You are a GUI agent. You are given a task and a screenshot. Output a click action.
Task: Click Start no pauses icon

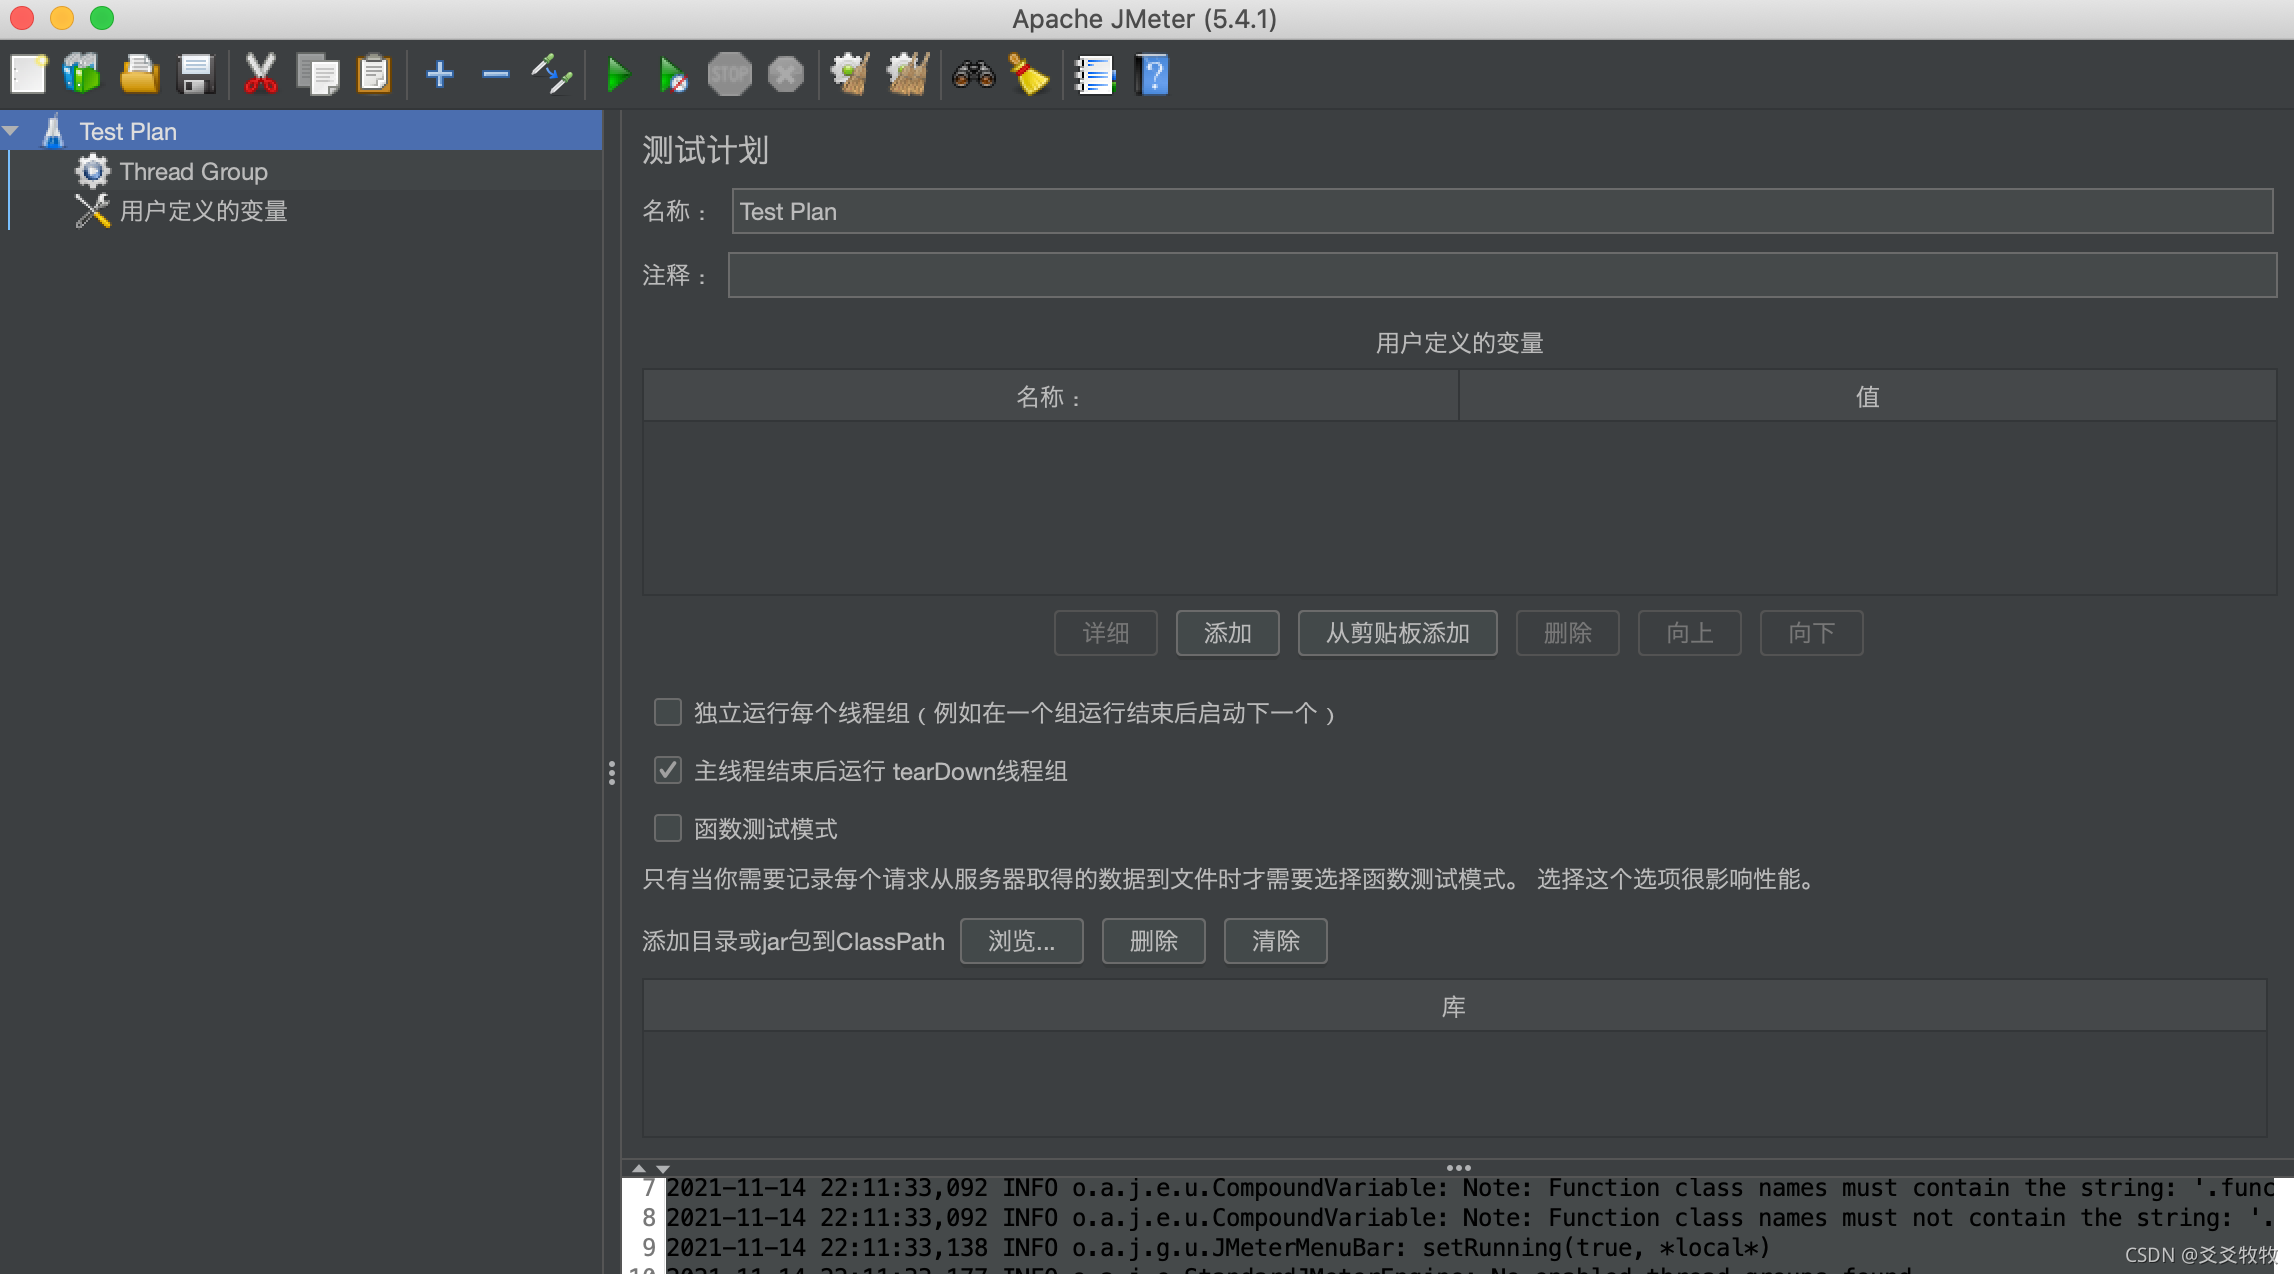pyautogui.click(x=673, y=75)
